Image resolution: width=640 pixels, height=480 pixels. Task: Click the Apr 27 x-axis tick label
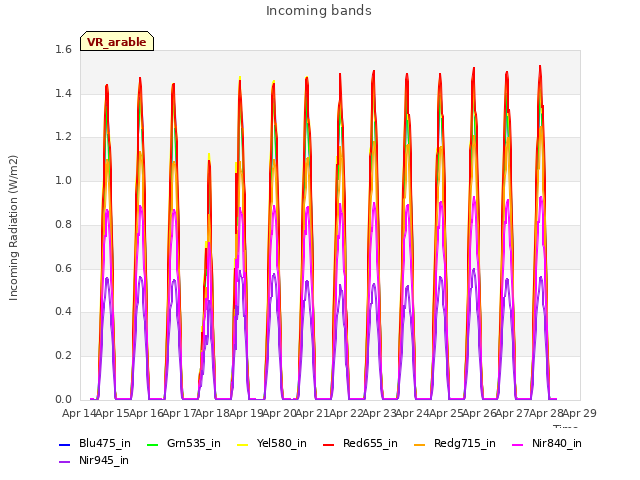(512, 413)
